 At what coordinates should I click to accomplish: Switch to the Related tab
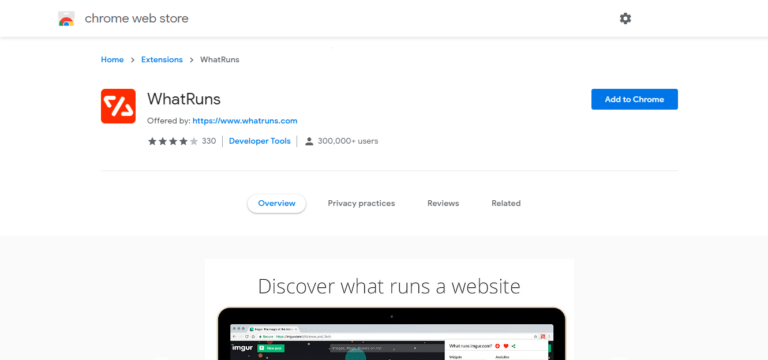(x=506, y=203)
